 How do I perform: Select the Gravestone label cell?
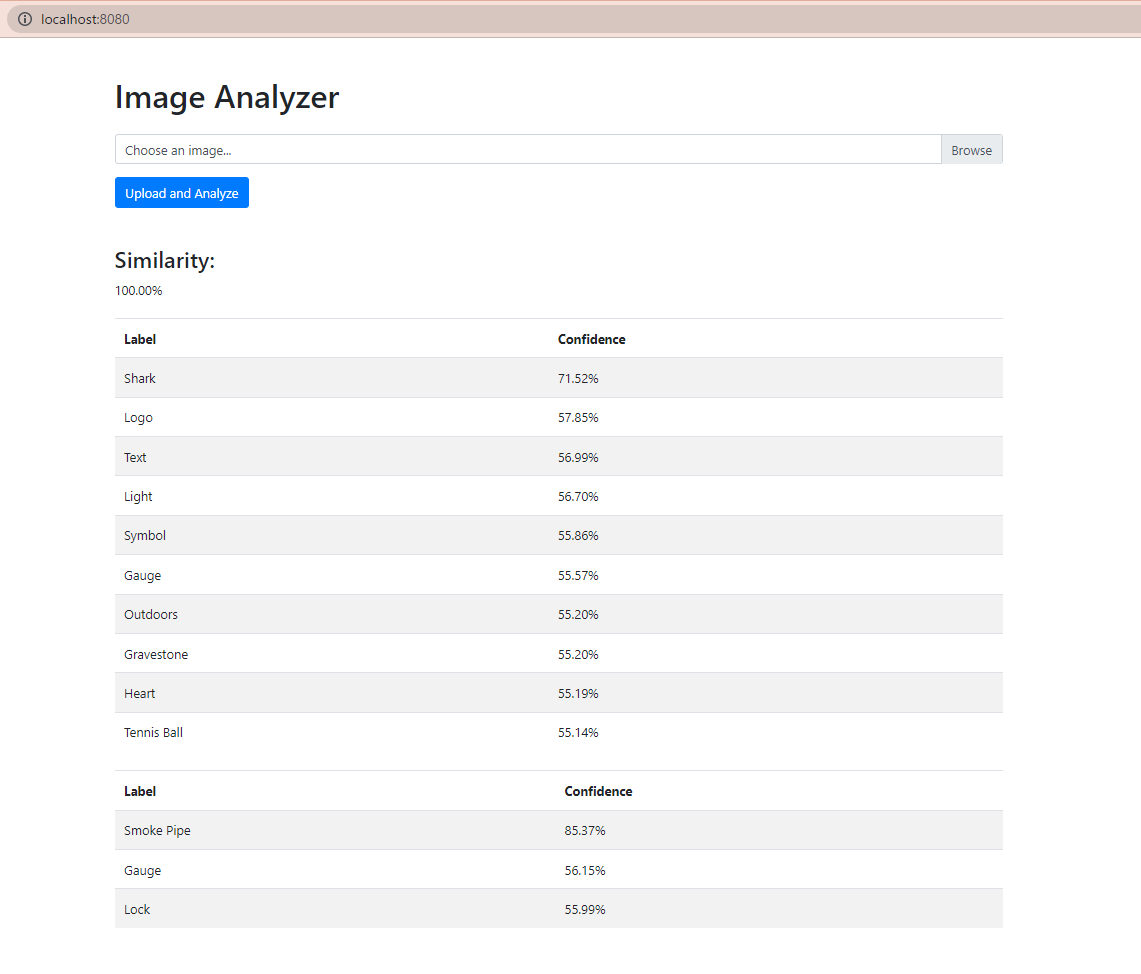click(x=156, y=654)
